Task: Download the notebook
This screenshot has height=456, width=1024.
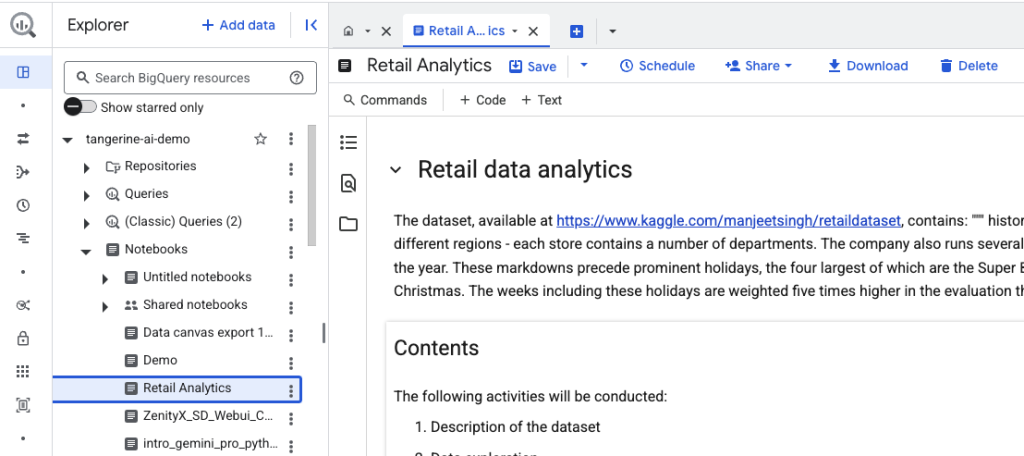Action: [x=867, y=65]
